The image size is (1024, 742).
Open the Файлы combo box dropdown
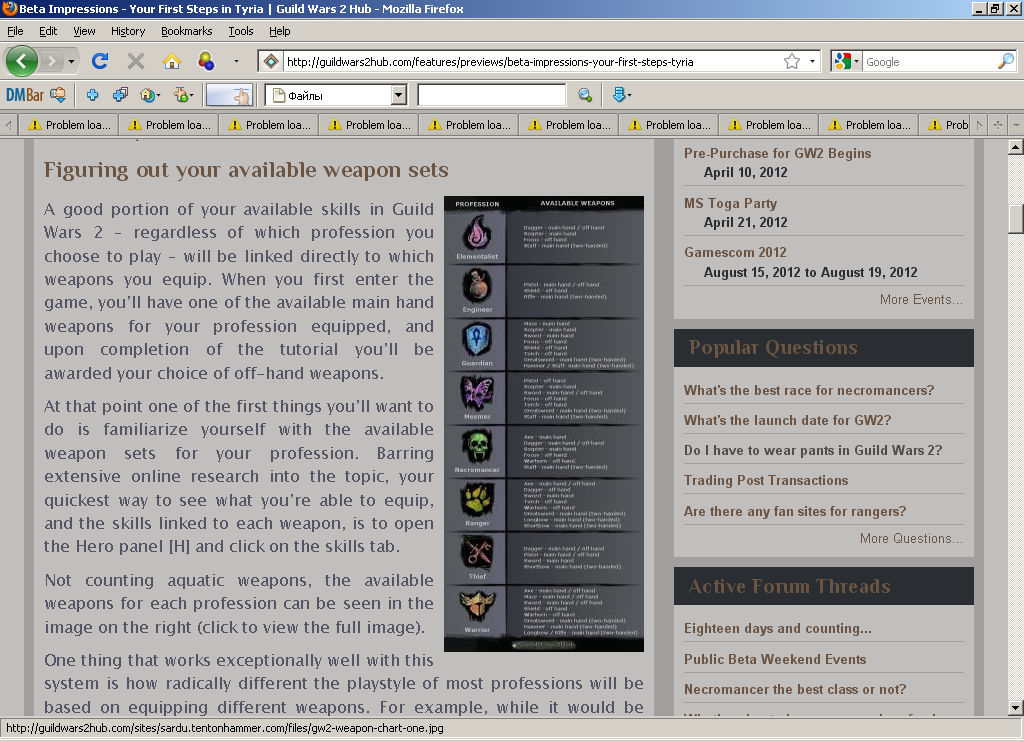(x=398, y=95)
